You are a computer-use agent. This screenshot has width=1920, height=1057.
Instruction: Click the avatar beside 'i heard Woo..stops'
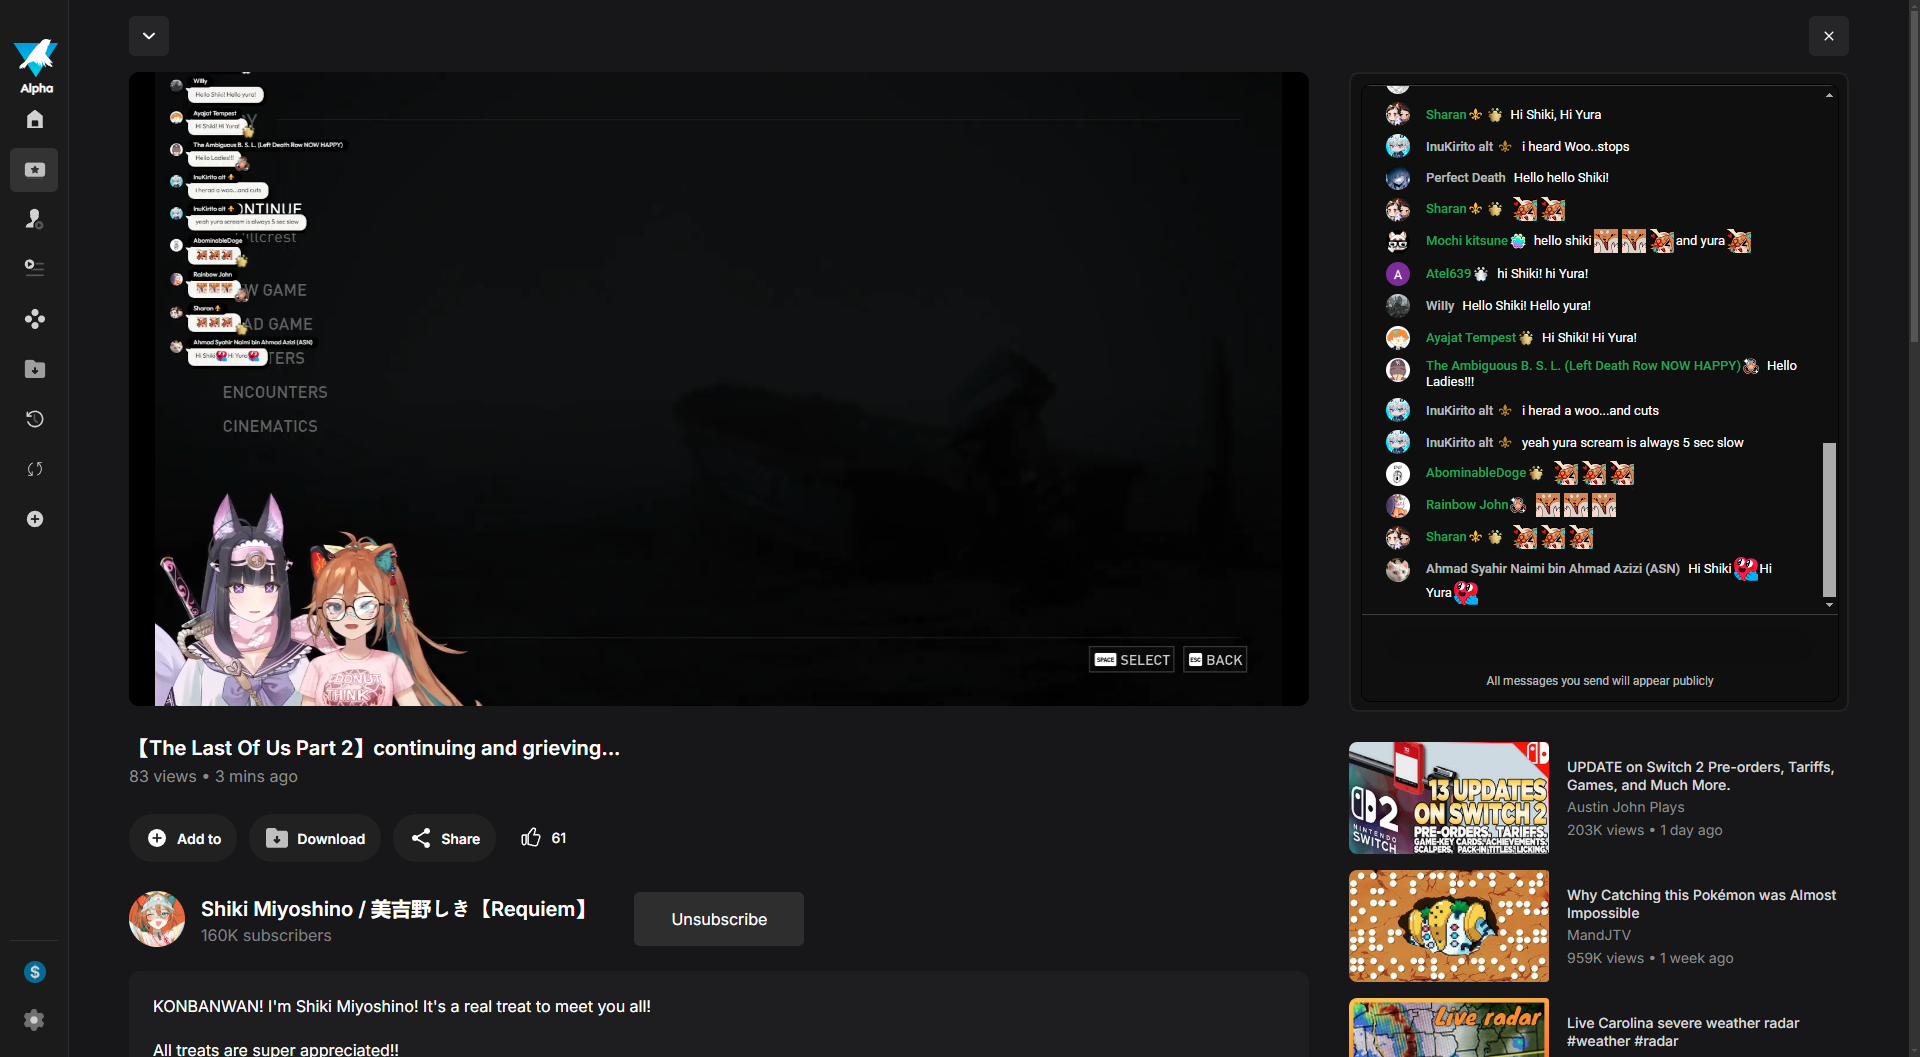(1398, 147)
